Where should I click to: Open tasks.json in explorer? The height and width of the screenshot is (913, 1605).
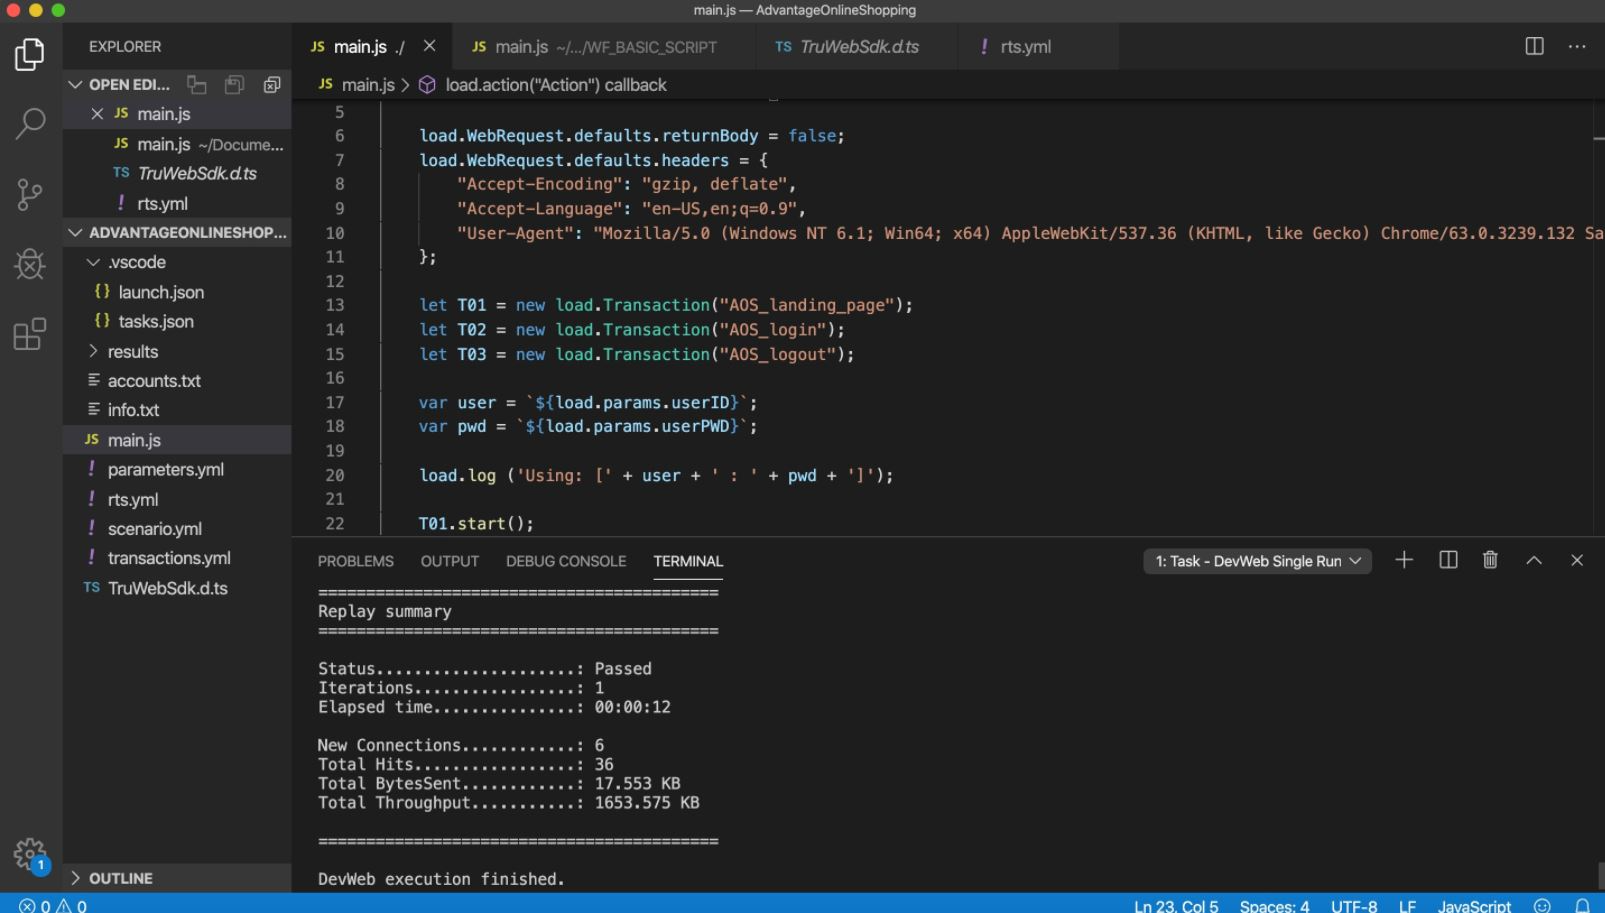click(177, 321)
